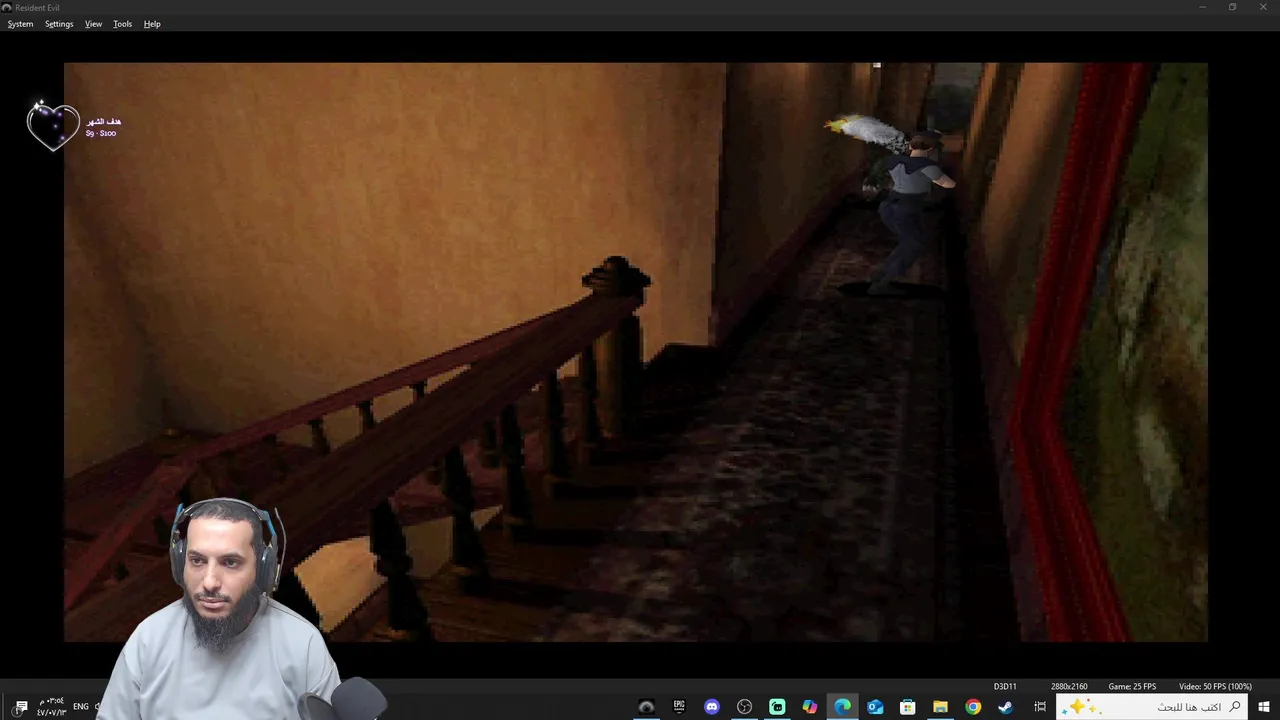Open the Help menu
This screenshot has width=1280, height=720.
(152, 24)
